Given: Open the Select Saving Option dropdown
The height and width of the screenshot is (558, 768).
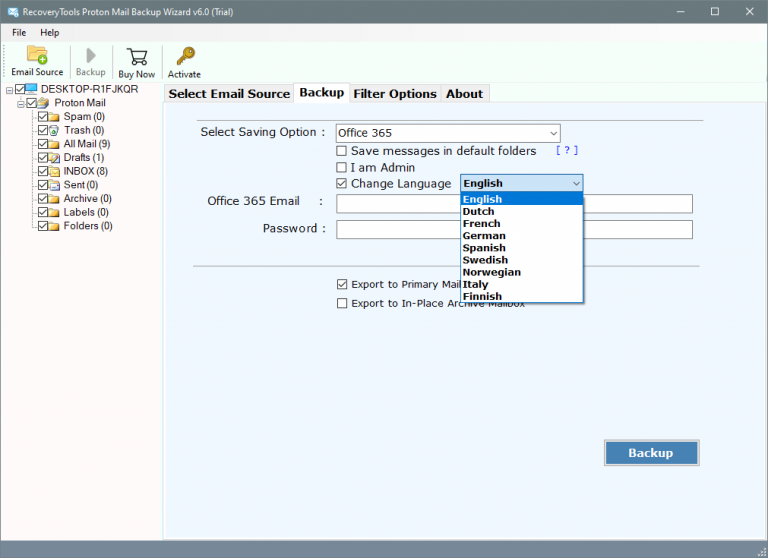Looking at the screenshot, I should pyautogui.click(x=448, y=133).
